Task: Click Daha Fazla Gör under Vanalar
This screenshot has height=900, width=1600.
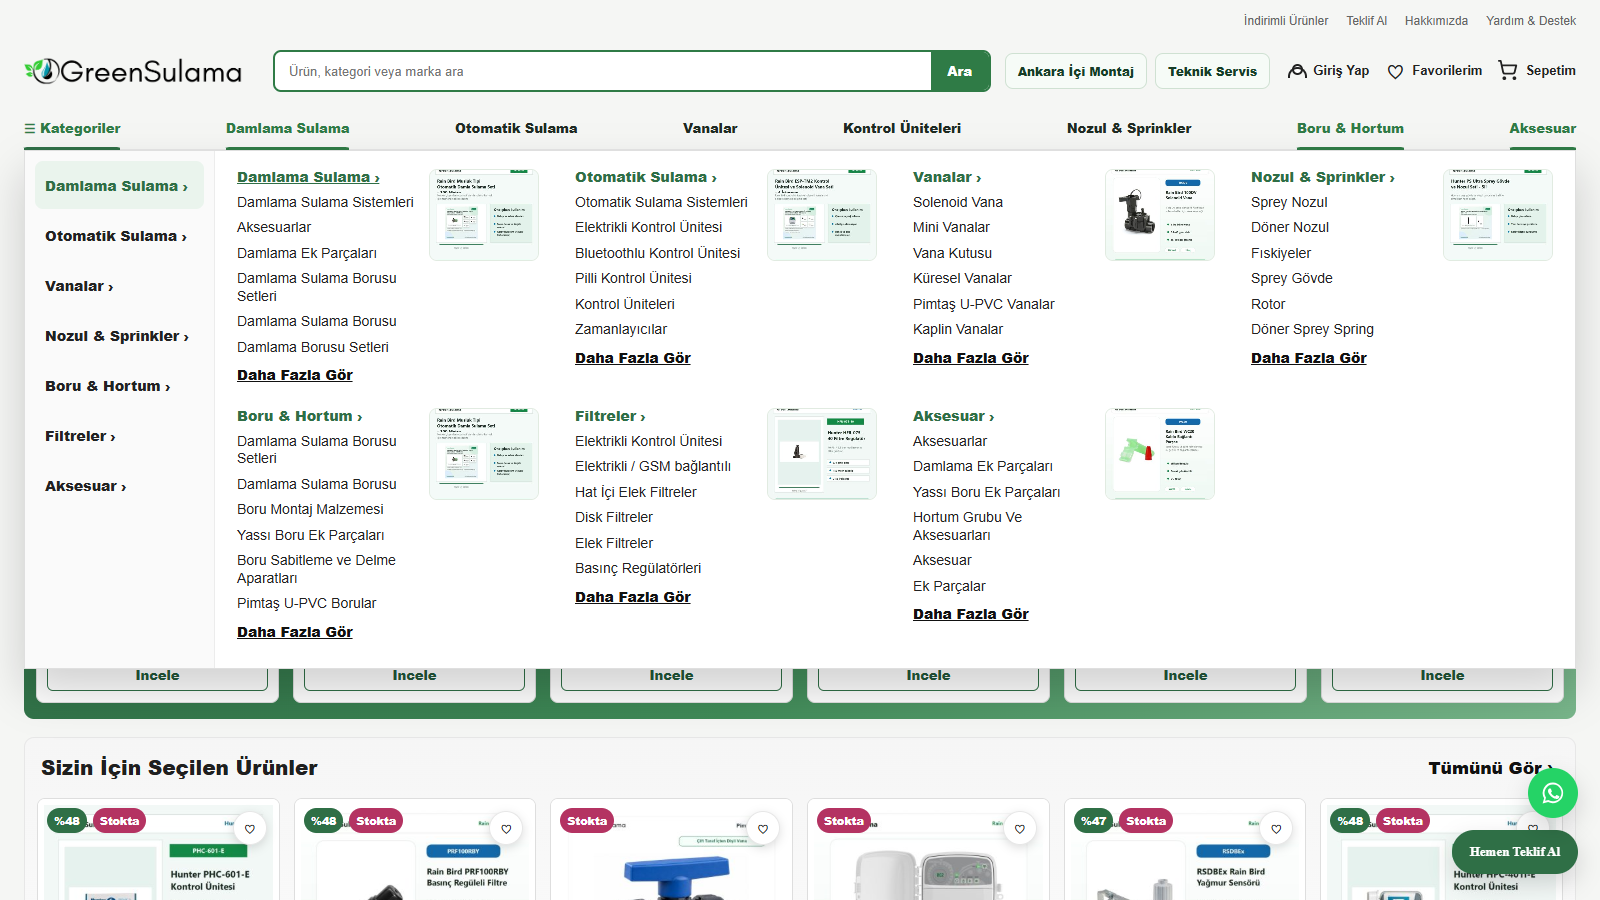Action: (x=971, y=358)
